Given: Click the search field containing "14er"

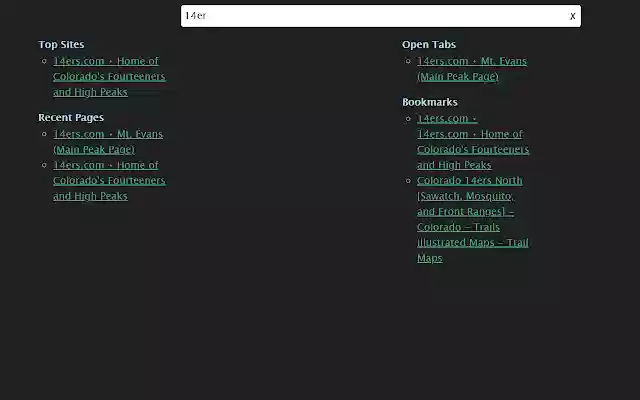Looking at the screenshot, I should pos(380,16).
